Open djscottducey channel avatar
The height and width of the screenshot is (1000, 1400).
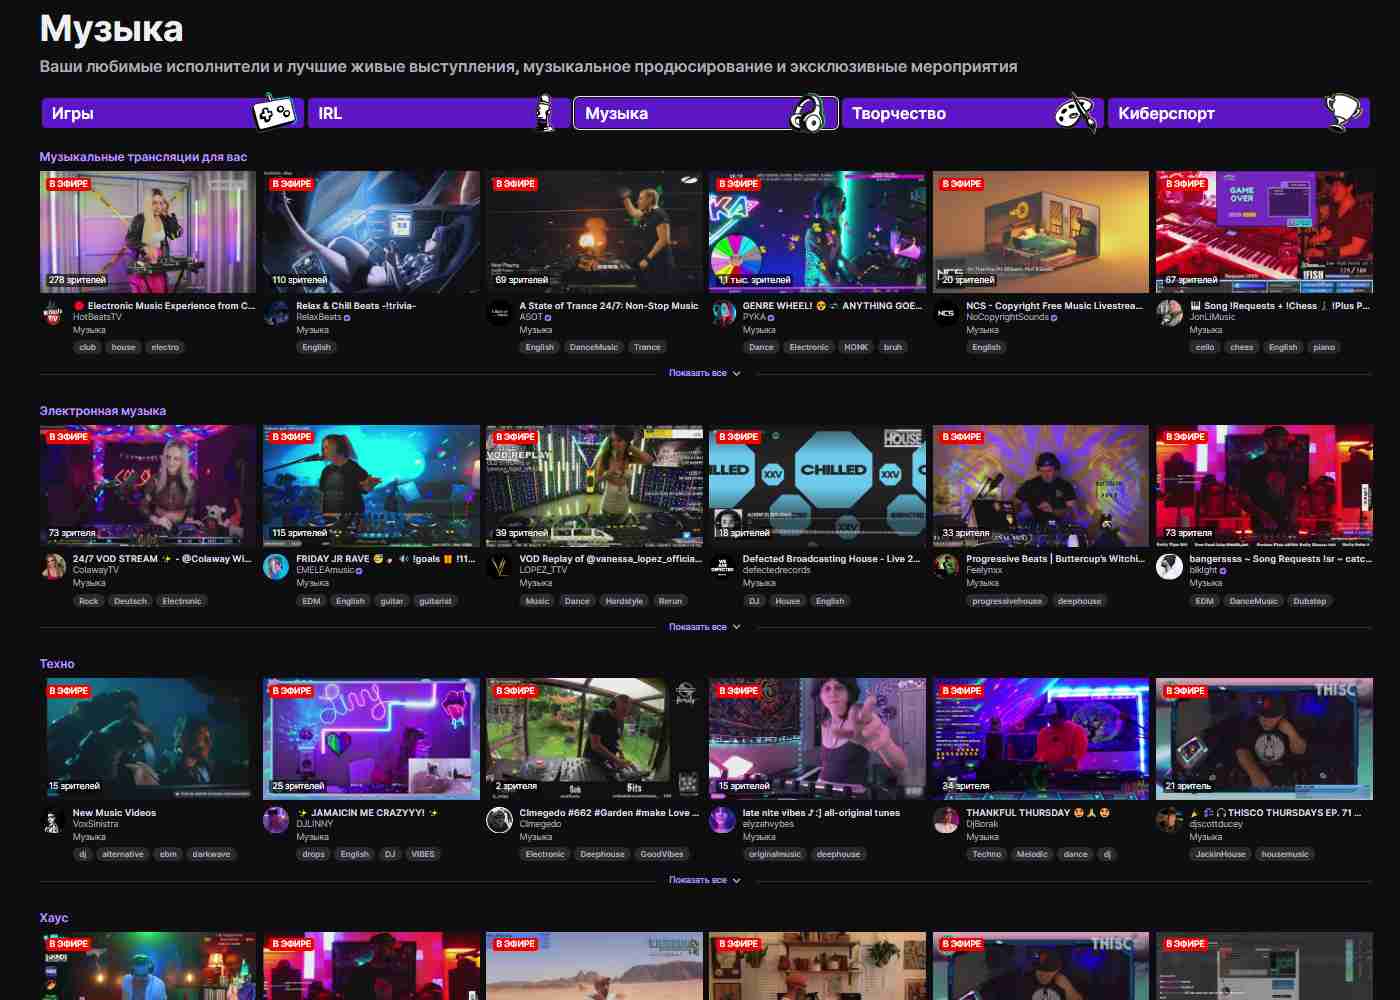[1169, 821]
